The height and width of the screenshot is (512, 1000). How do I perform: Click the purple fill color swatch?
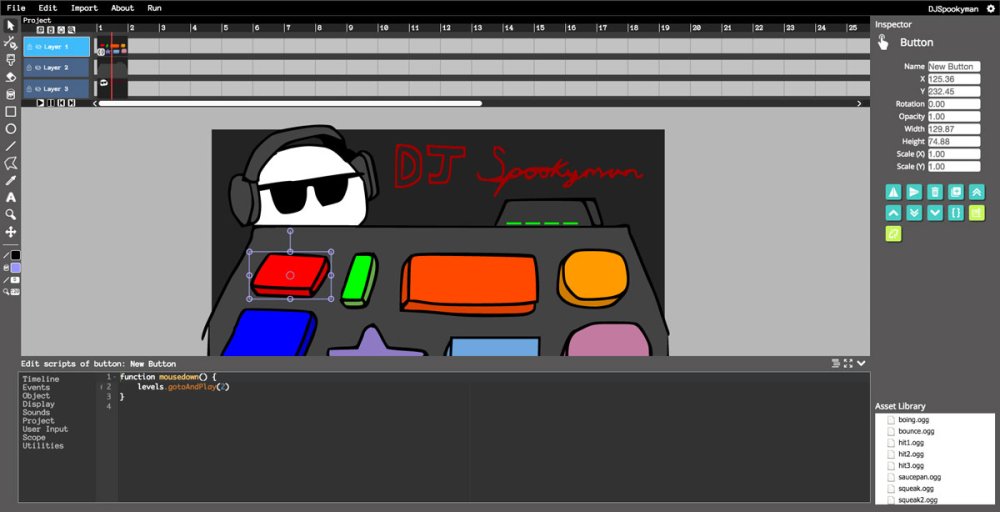pos(15,268)
